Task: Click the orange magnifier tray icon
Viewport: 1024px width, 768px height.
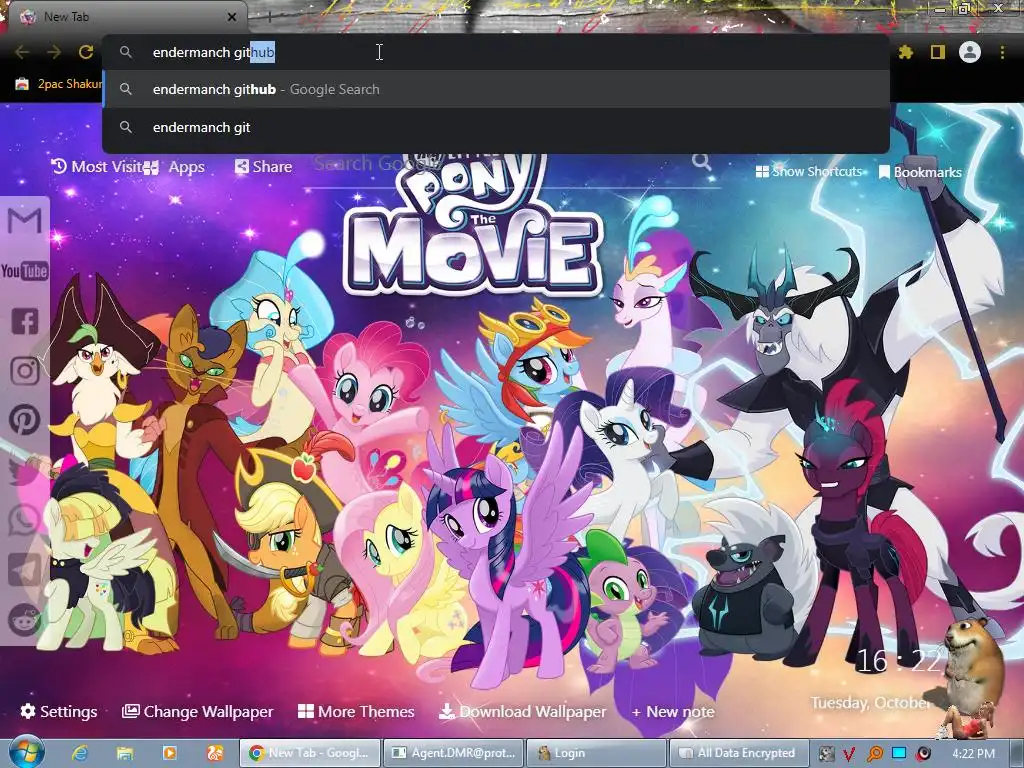Action: (x=874, y=754)
